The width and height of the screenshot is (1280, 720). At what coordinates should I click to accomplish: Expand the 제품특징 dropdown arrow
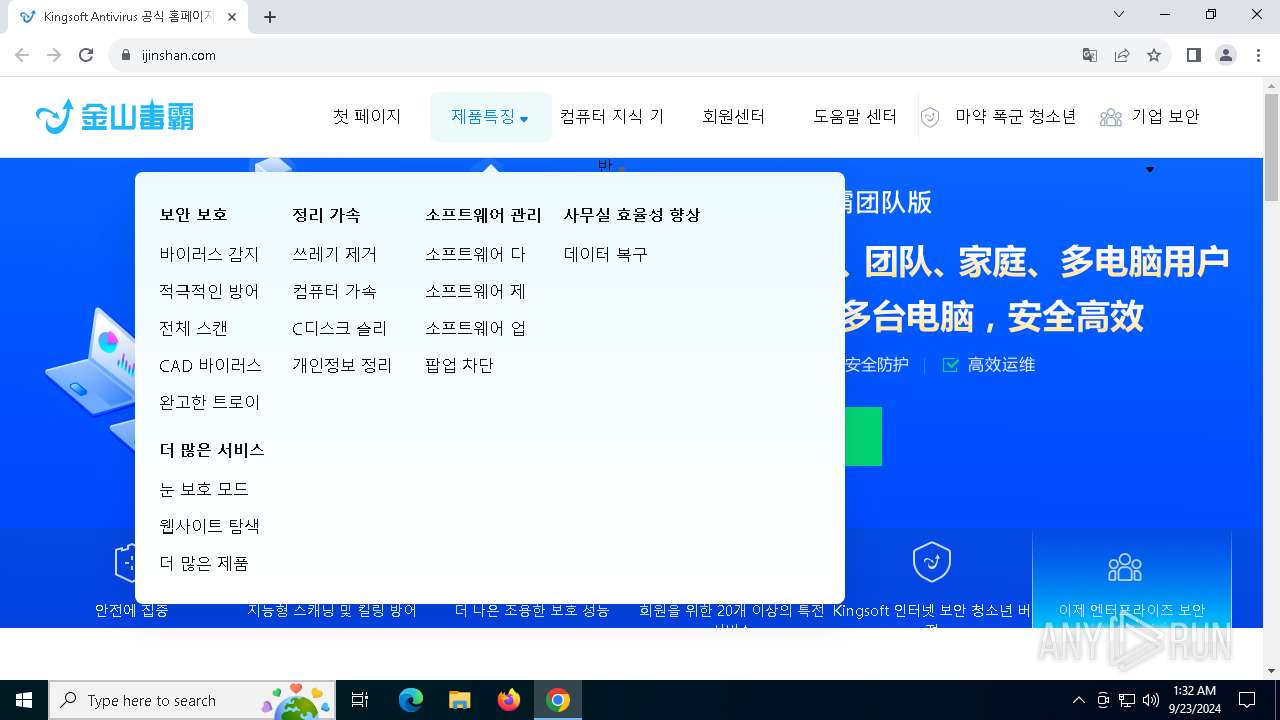pos(524,120)
